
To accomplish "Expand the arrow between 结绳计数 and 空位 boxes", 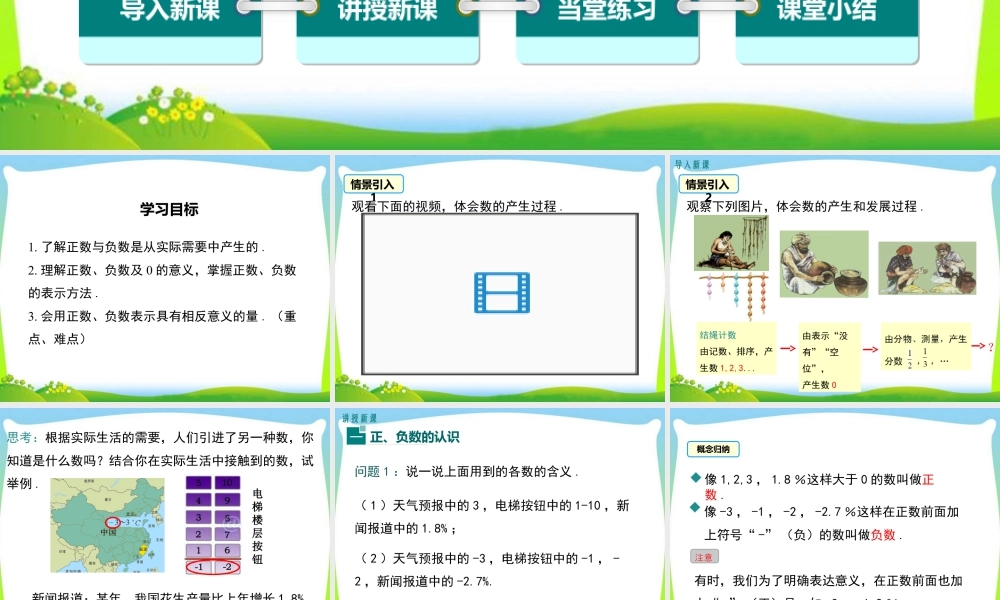I will 788,346.
